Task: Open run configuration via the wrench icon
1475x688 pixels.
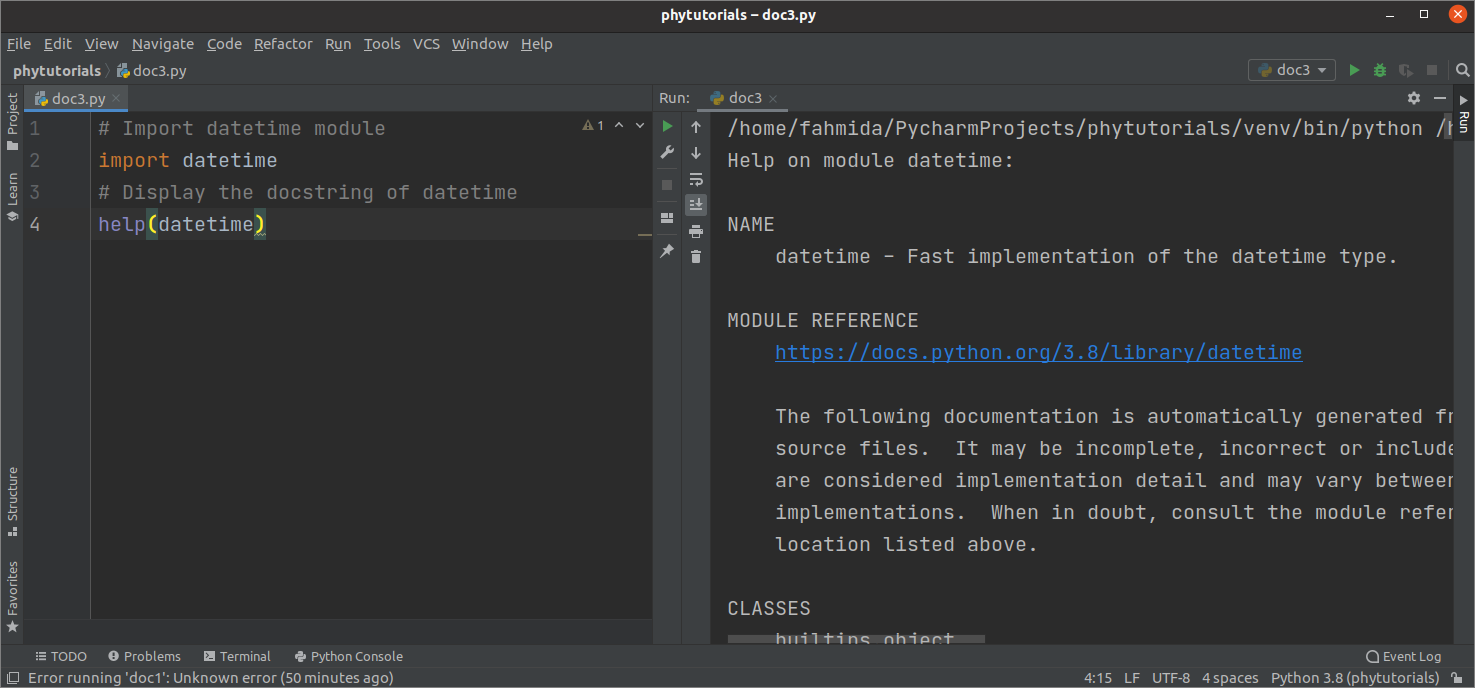Action: point(667,152)
